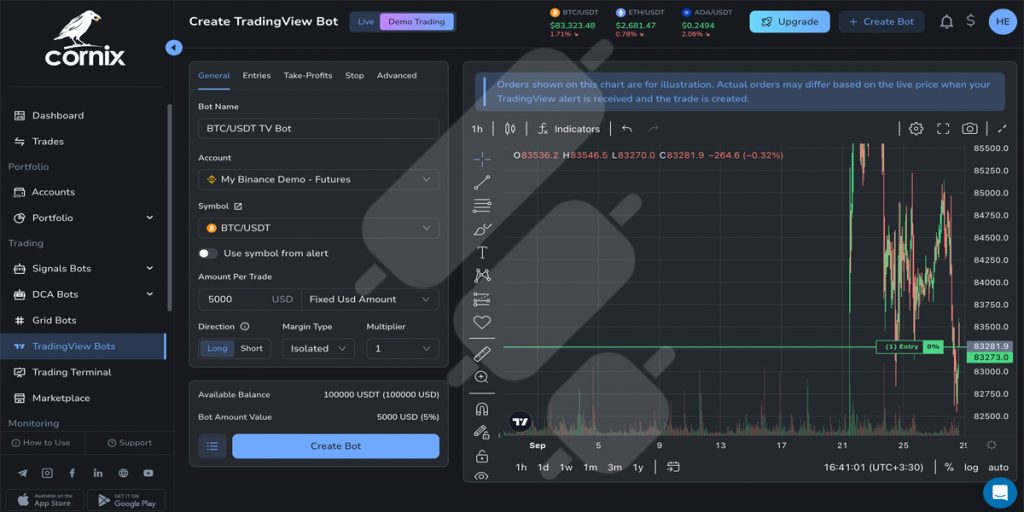Select the Text tool on chart
Screen dimensions: 1024x512
coord(482,252)
